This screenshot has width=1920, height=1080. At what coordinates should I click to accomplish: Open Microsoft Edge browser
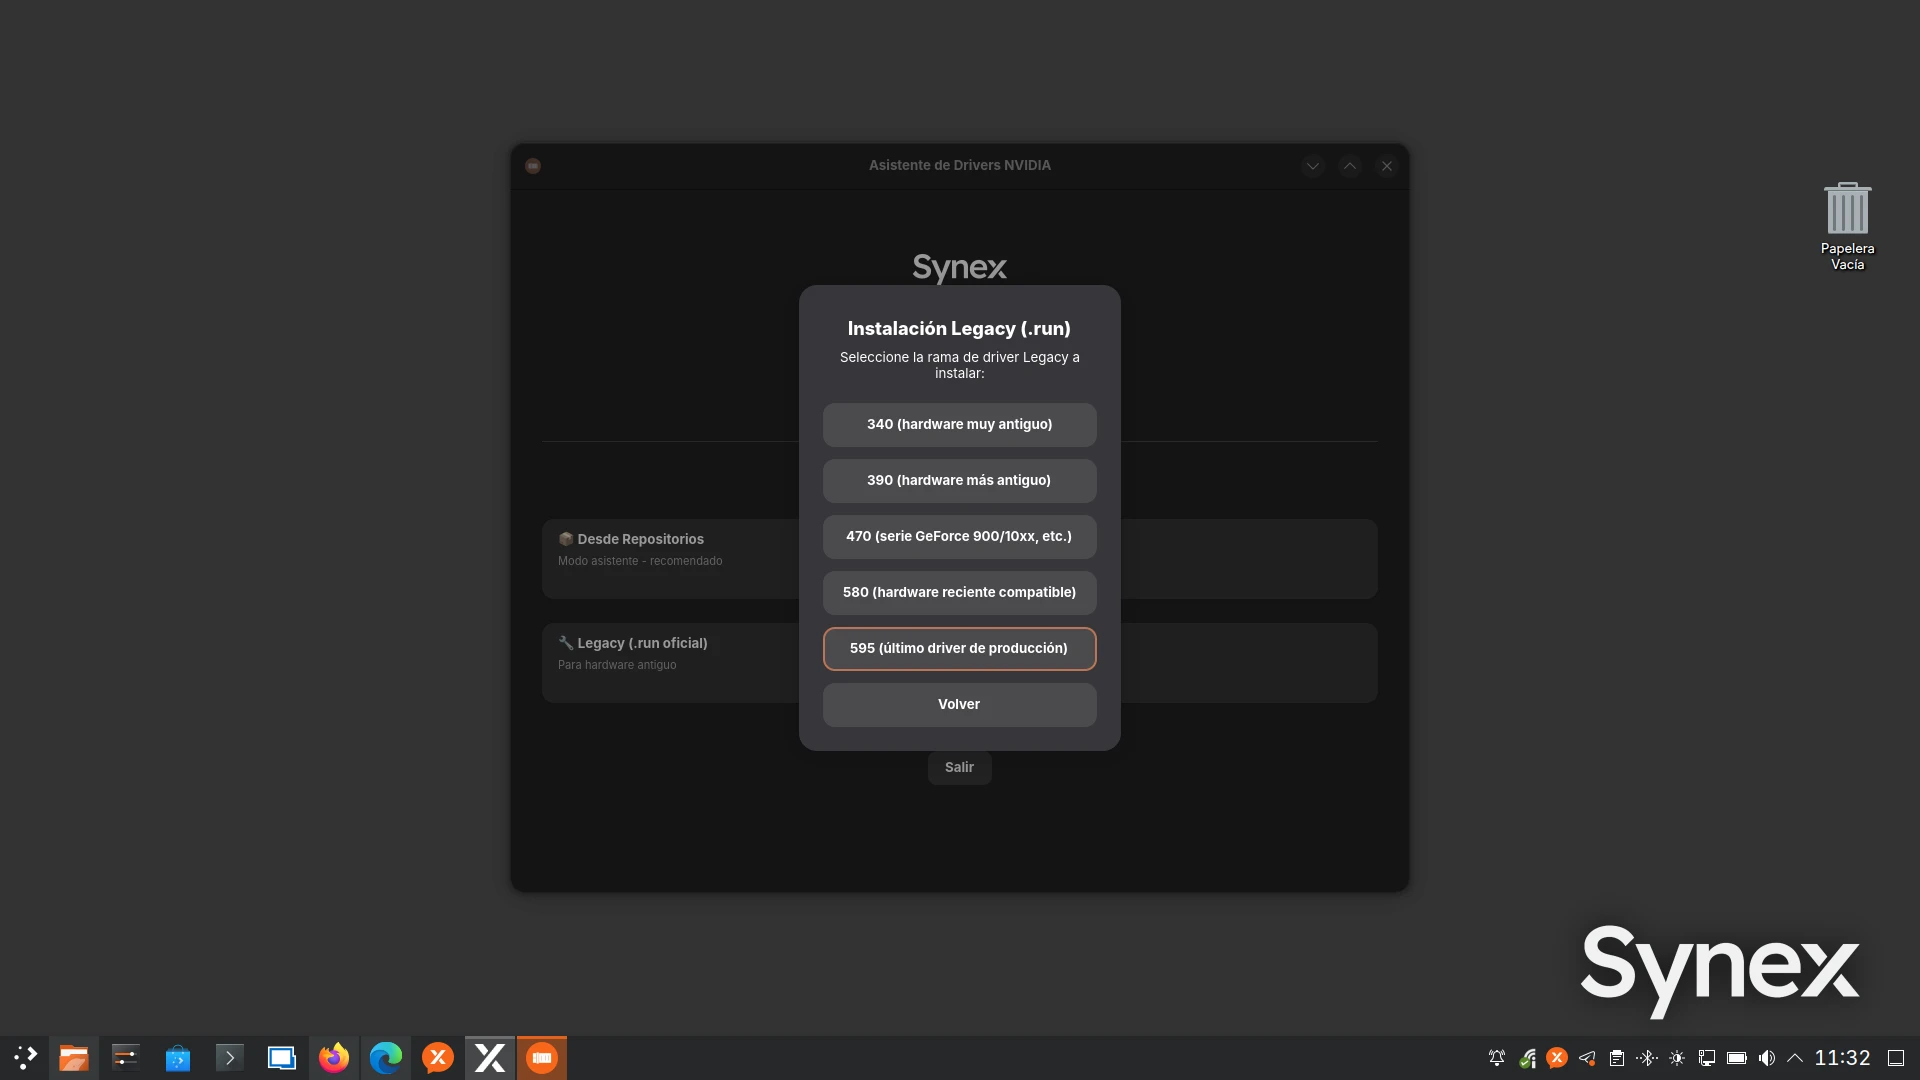pyautogui.click(x=386, y=1057)
